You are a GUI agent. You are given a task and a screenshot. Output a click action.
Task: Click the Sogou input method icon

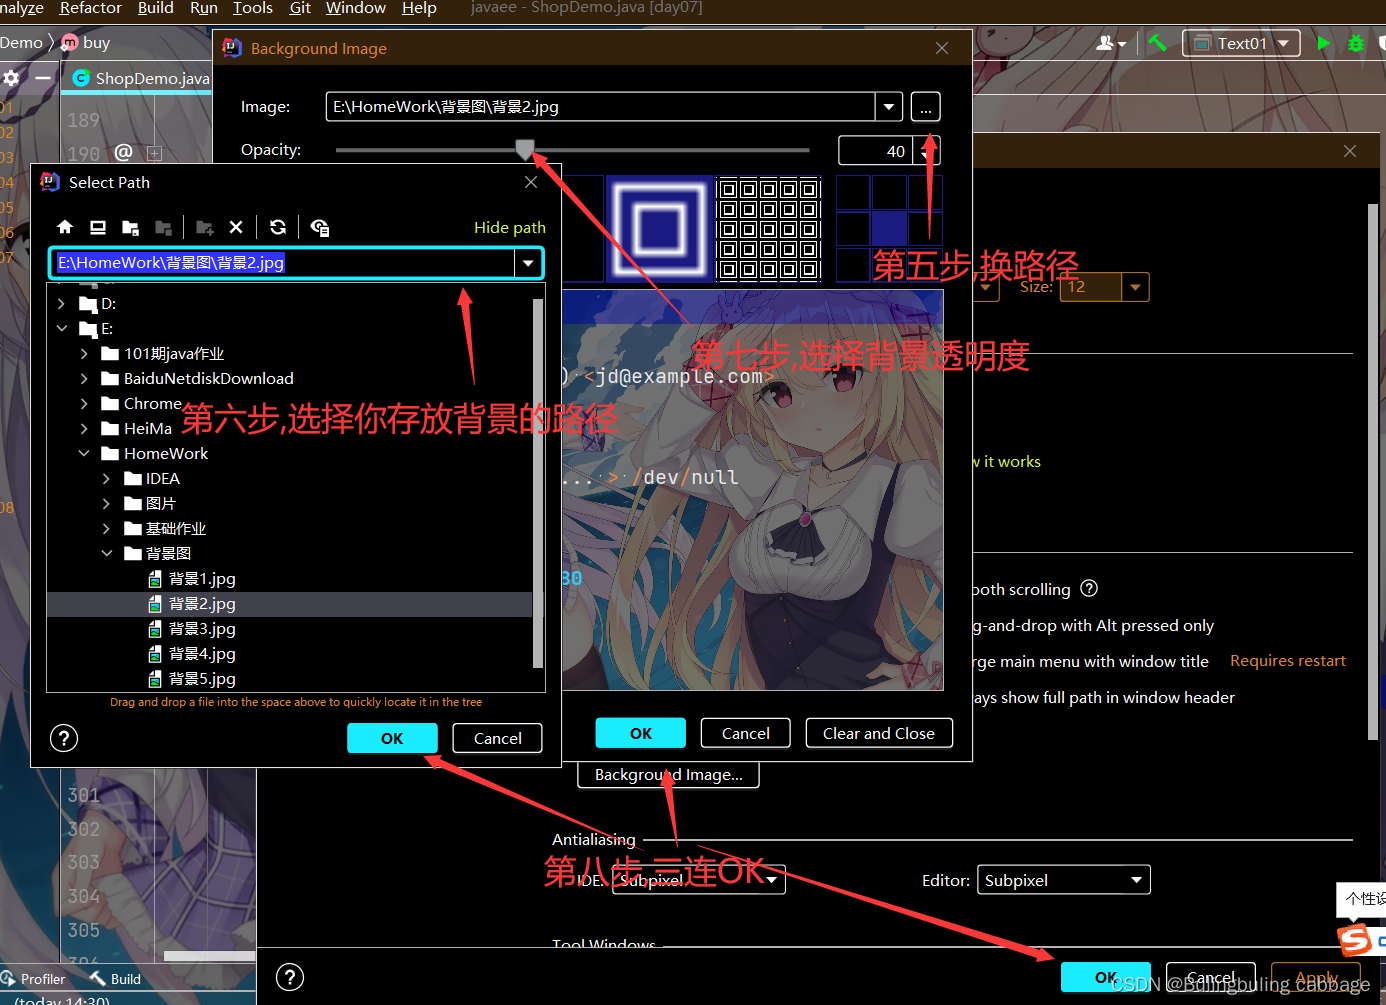click(1355, 940)
